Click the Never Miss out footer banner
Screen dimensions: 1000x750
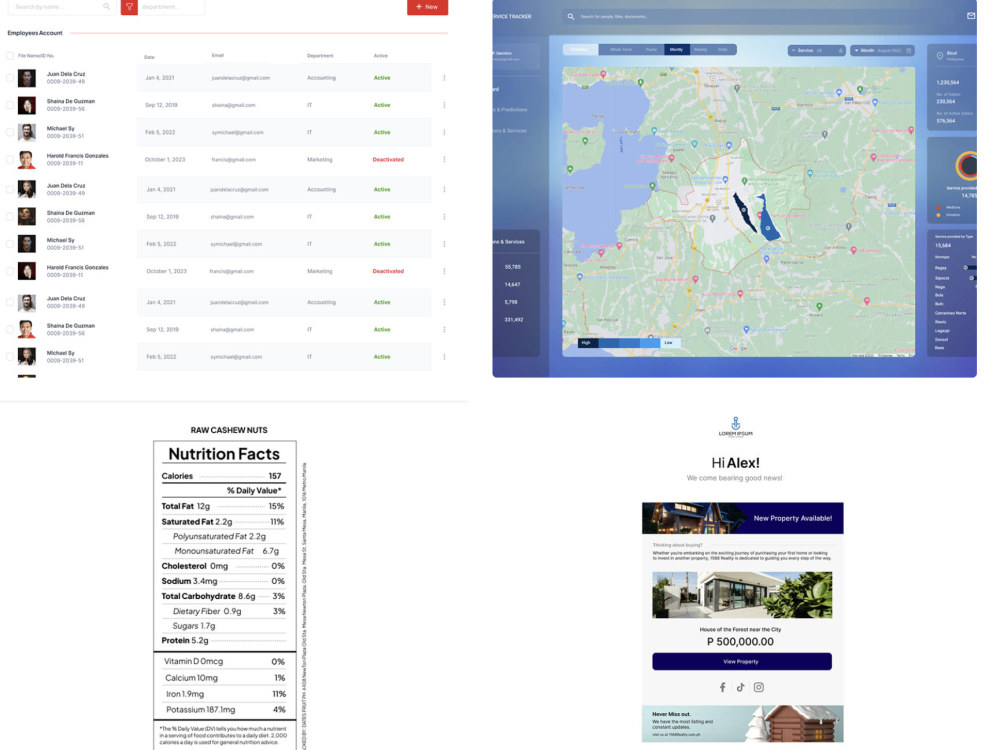pyautogui.click(x=742, y=723)
